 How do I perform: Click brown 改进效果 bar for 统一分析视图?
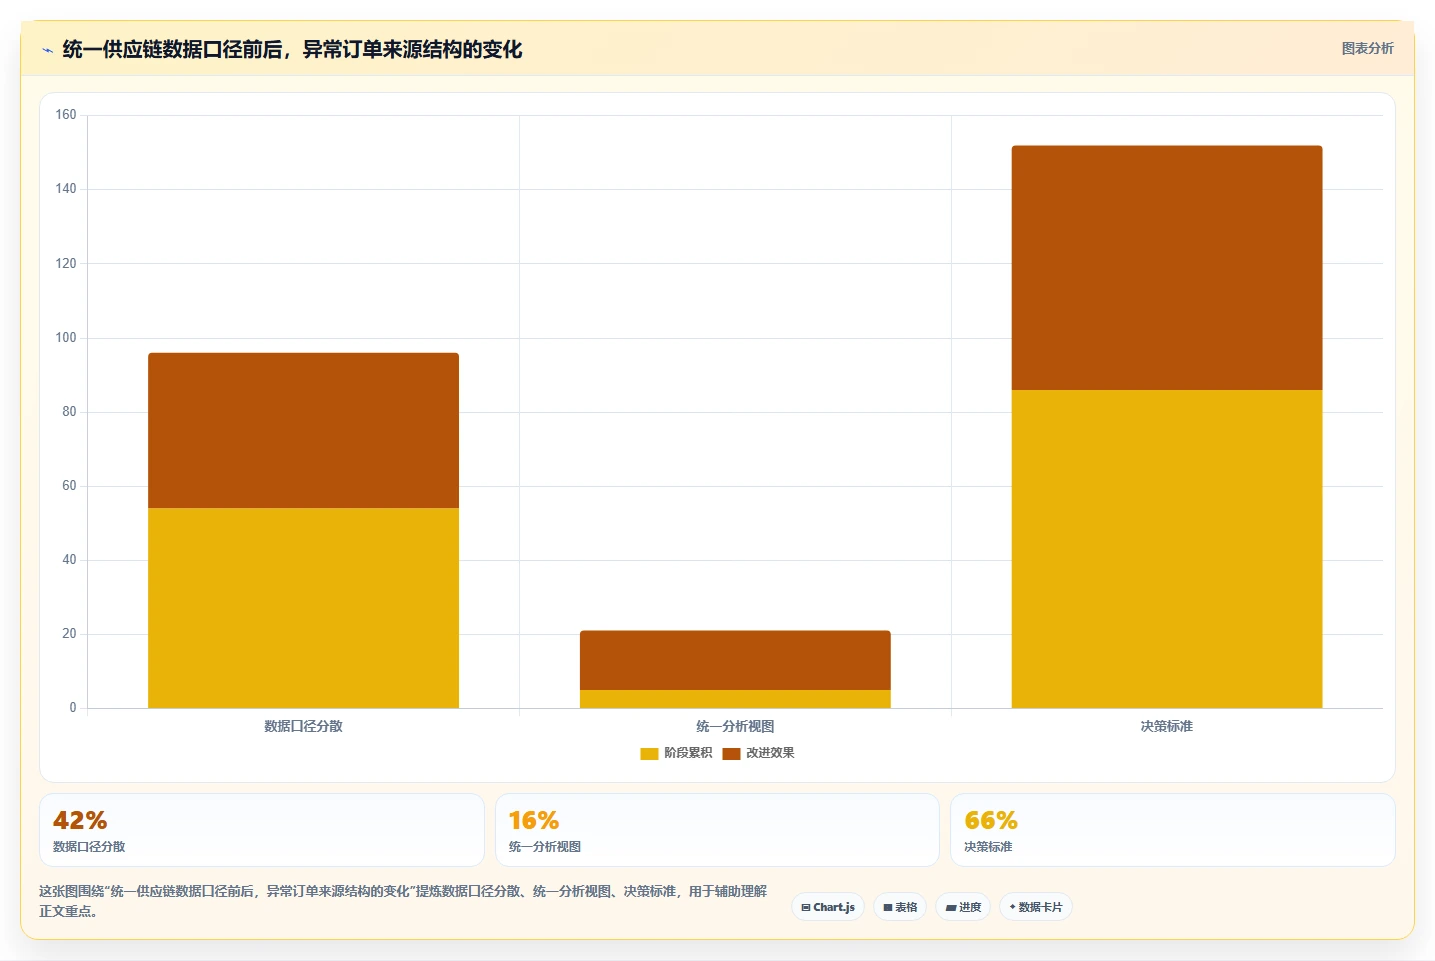735,660
